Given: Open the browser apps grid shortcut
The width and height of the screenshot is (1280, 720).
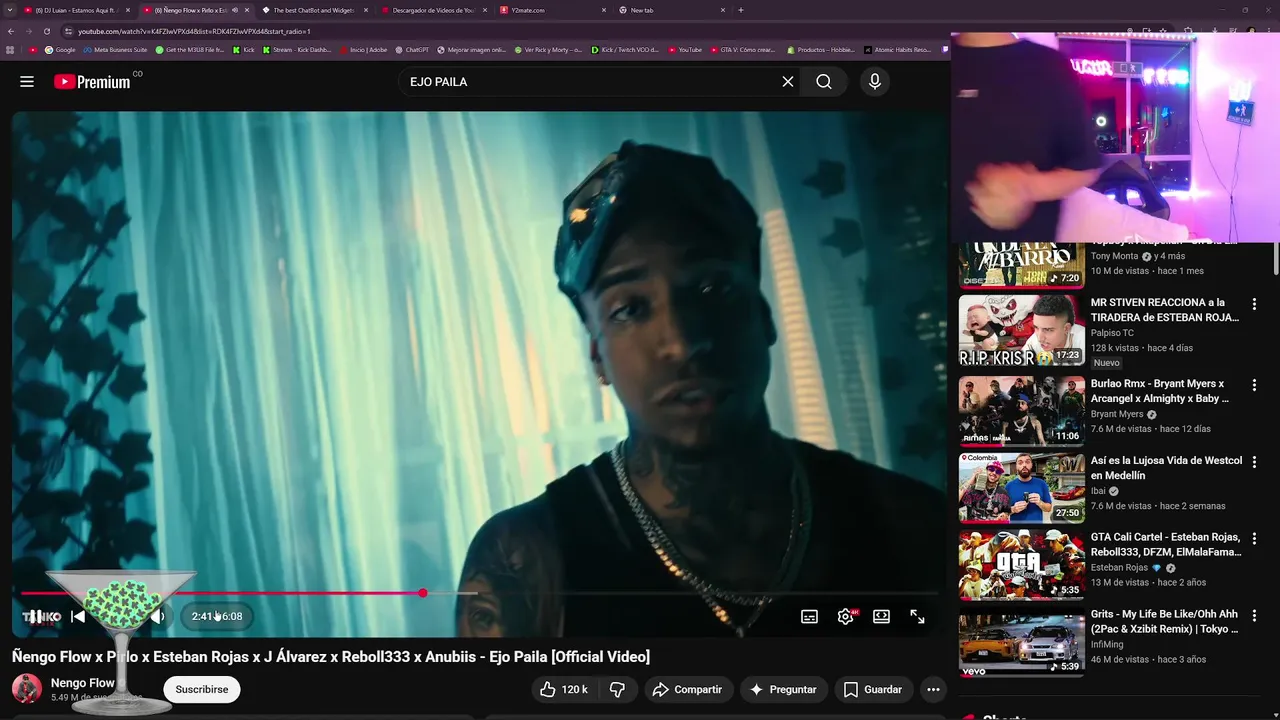Looking at the screenshot, I should tap(11, 50).
